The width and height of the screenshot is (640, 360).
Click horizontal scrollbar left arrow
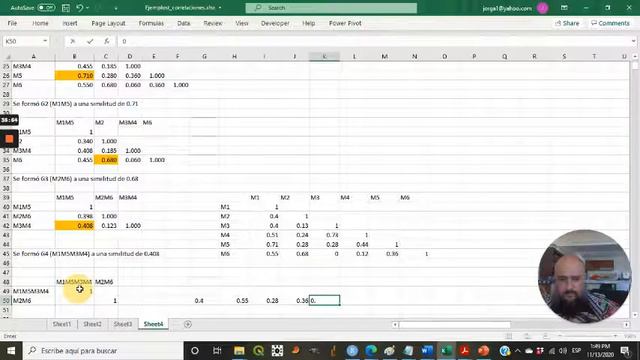coord(395,324)
